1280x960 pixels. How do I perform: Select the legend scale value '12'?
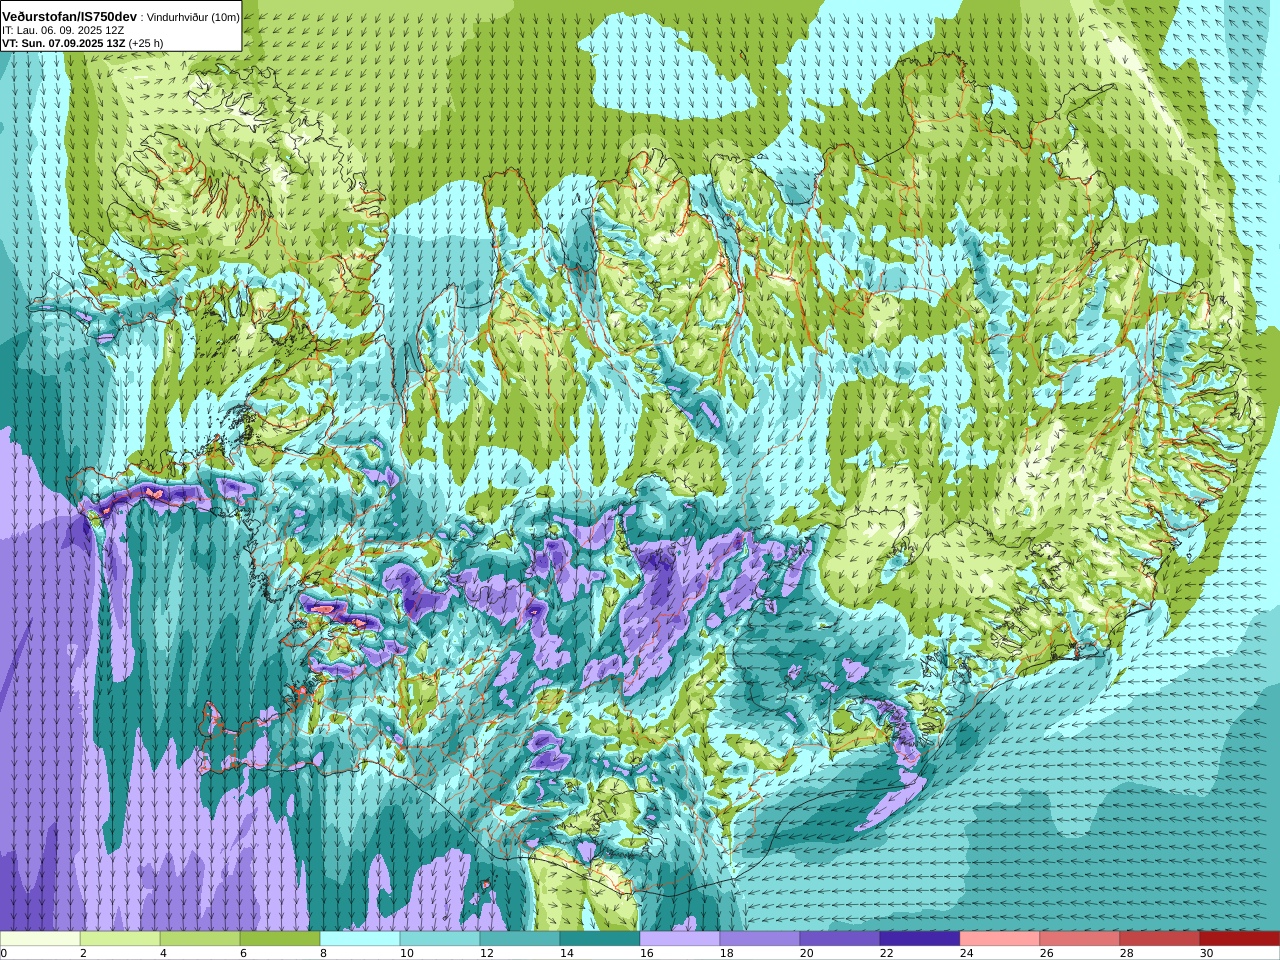[x=486, y=953]
